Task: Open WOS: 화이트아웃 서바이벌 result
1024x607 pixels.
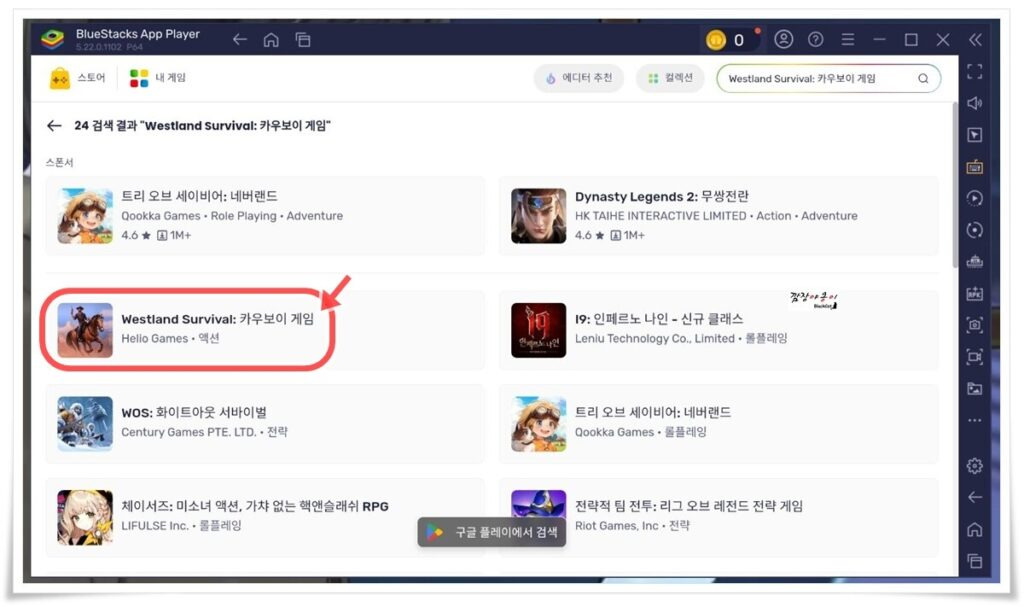Action: coord(265,423)
